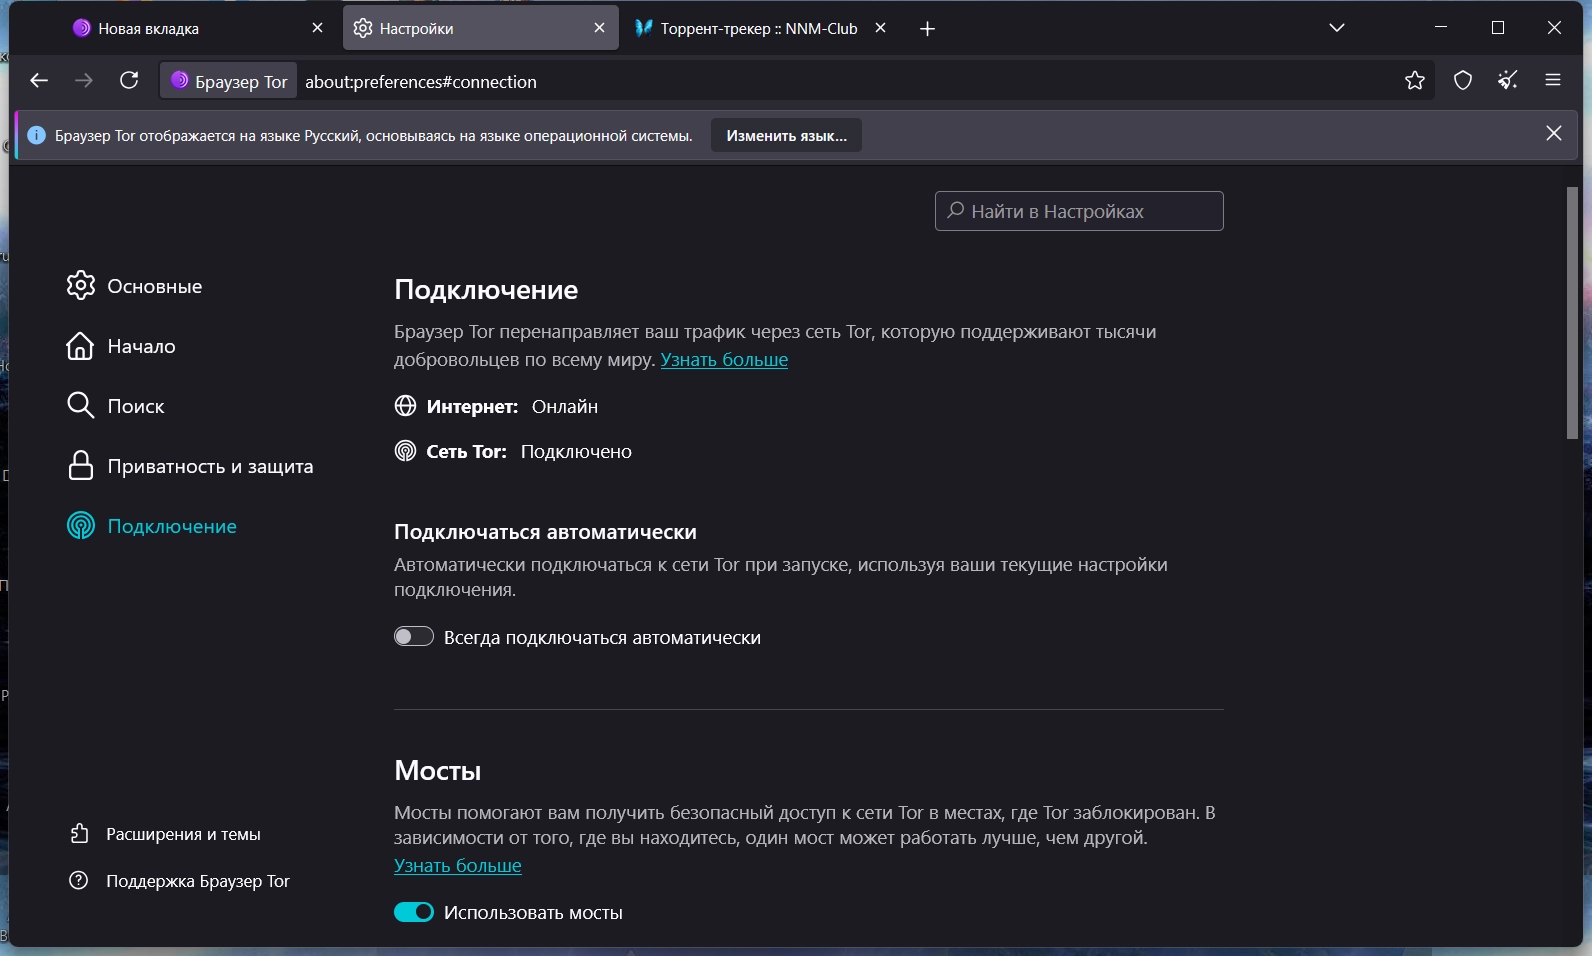The height and width of the screenshot is (956, 1592).
Task: Click the Изменить язык button
Action: [x=786, y=136]
